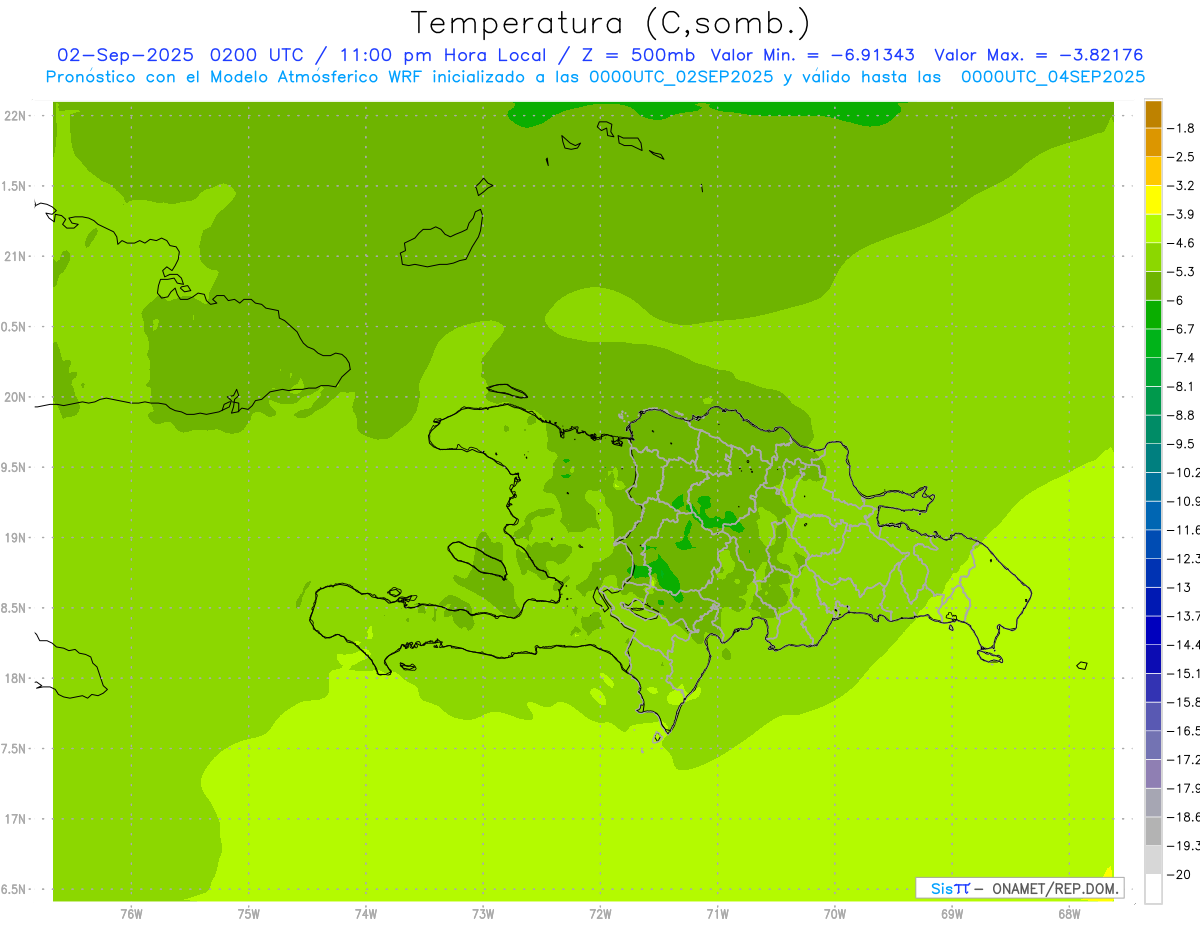
Task: Click the 21N latitude axis label
Action: [x=17, y=257]
